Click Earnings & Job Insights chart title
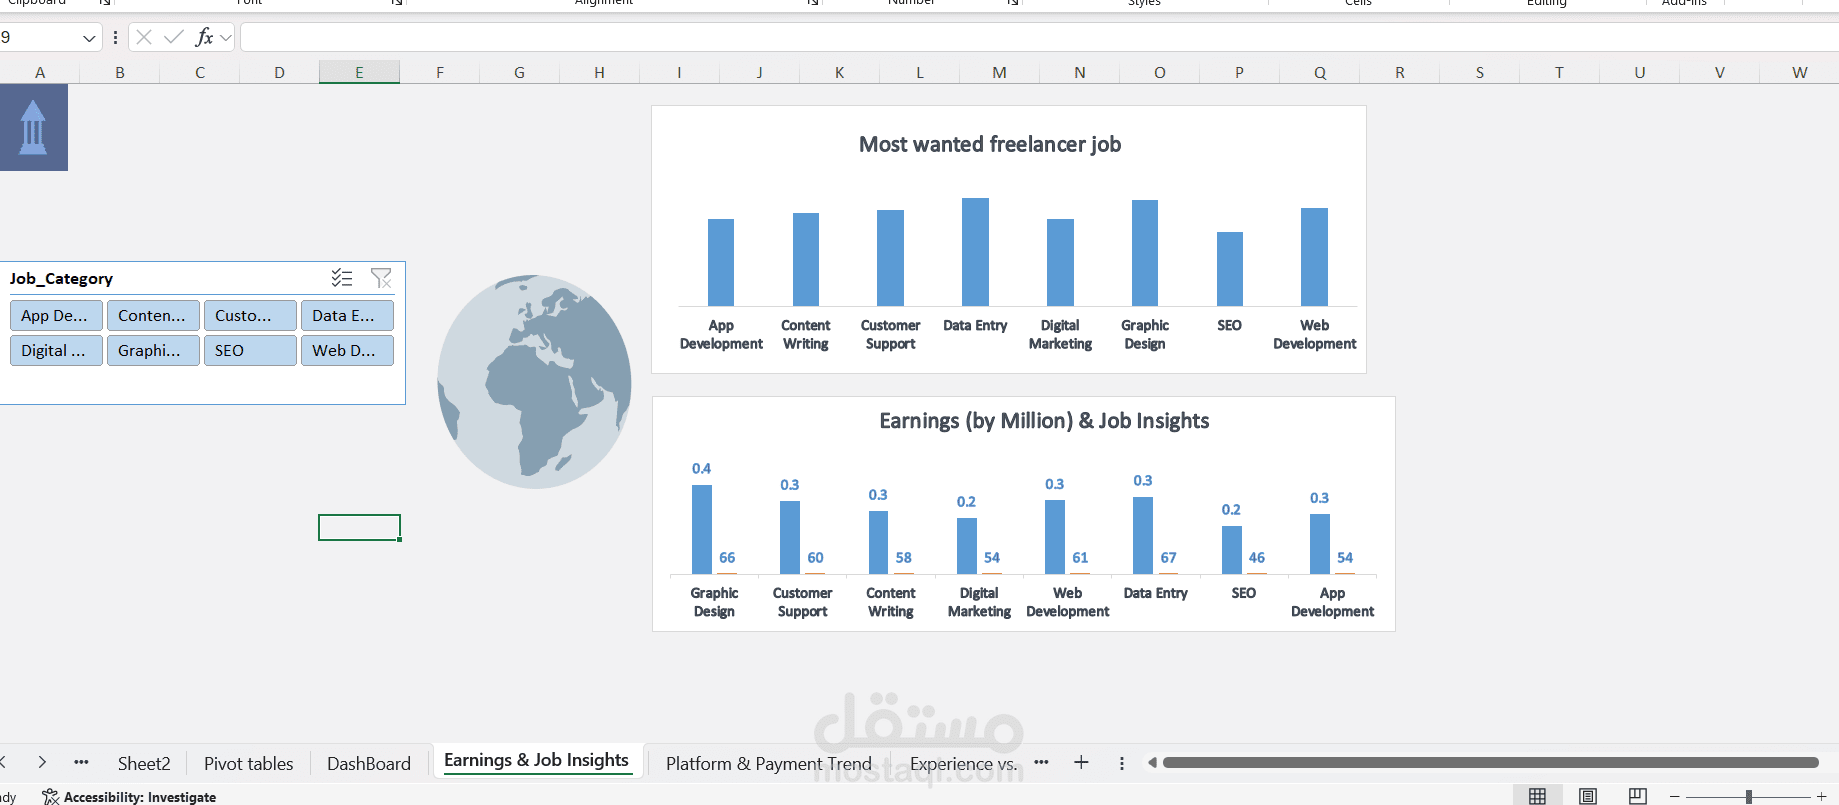Viewport: 1839px width, 805px height. pos(1044,421)
